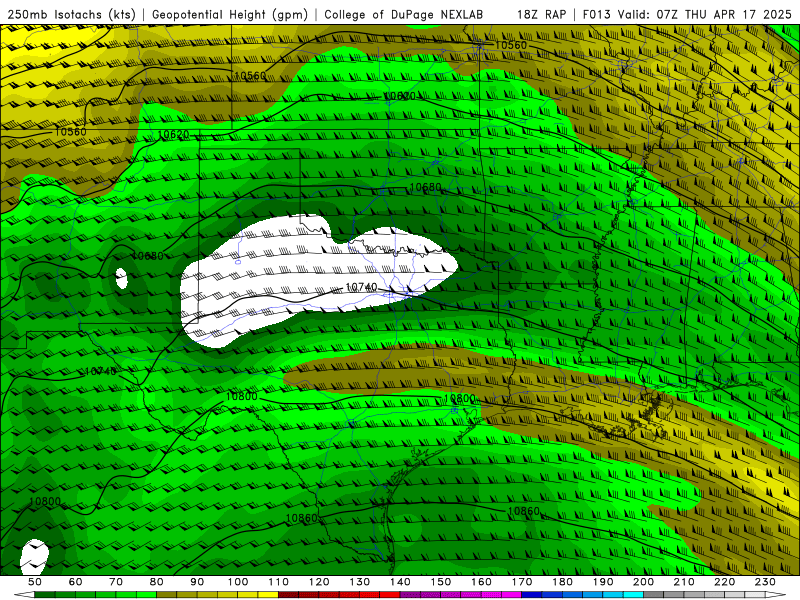Select the 150 label on the color bar

(441, 582)
